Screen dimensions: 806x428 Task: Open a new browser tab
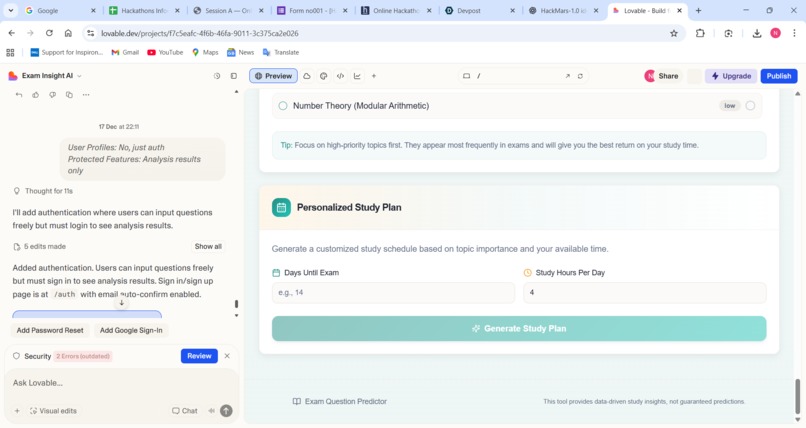coord(698,10)
